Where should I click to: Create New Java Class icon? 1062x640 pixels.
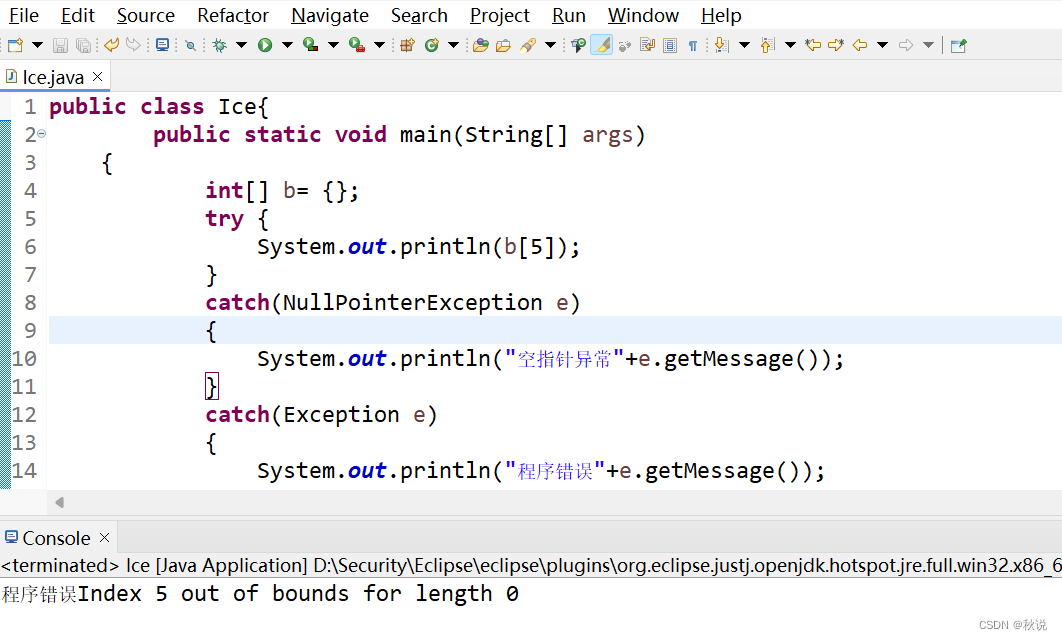[431, 45]
